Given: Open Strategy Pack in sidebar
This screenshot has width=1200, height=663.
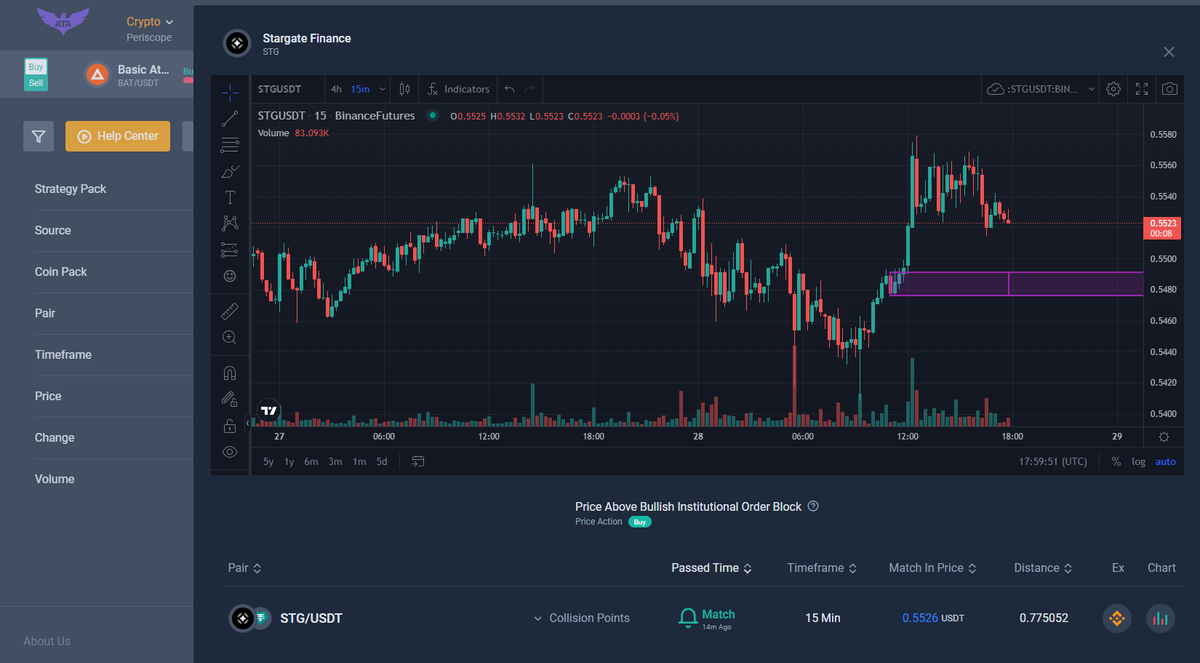Looking at the screenshot, I should [x=70, y=189].
